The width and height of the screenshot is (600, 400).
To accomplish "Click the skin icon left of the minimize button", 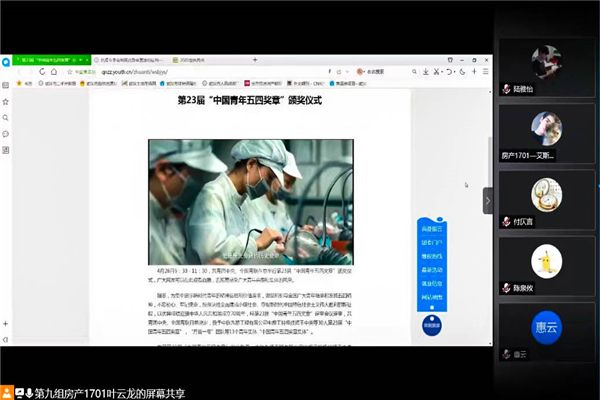I will click(450, 60).
